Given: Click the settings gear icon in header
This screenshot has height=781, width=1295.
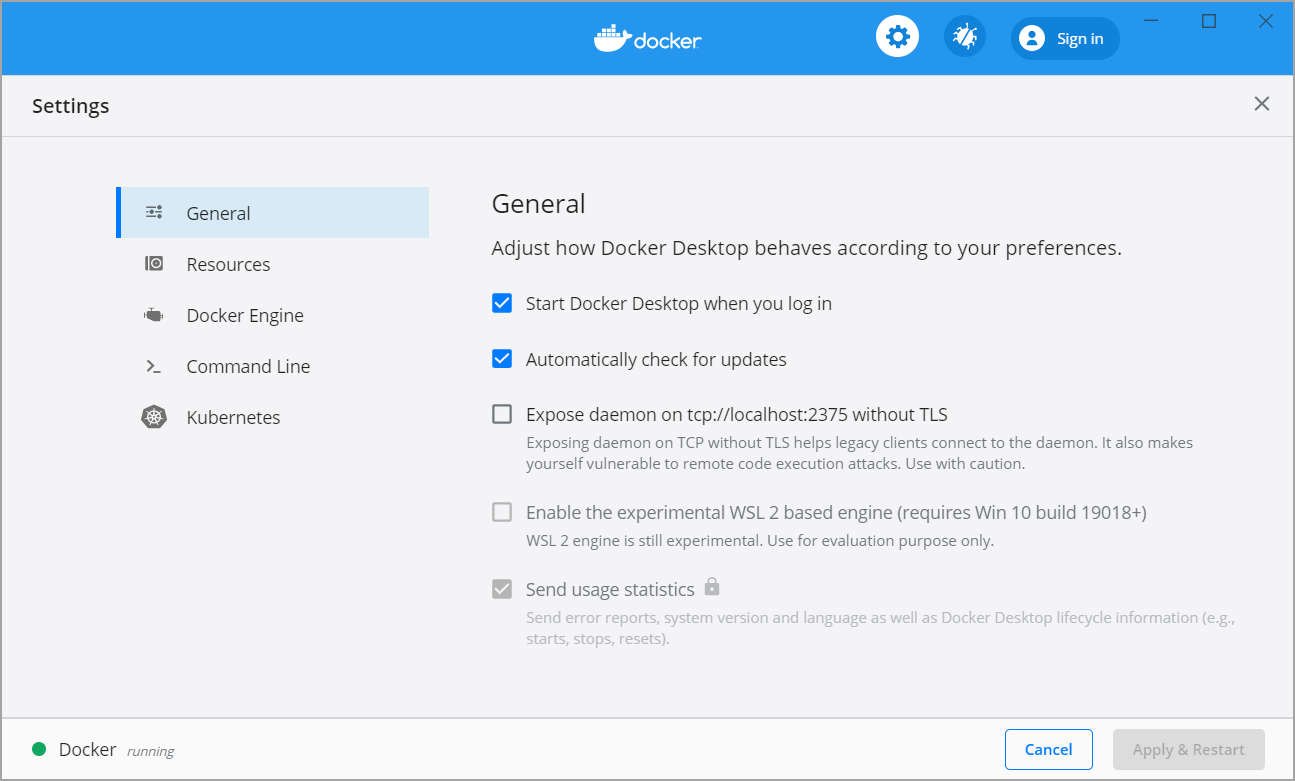Looking at the screenshot, I should pos(897,38).
